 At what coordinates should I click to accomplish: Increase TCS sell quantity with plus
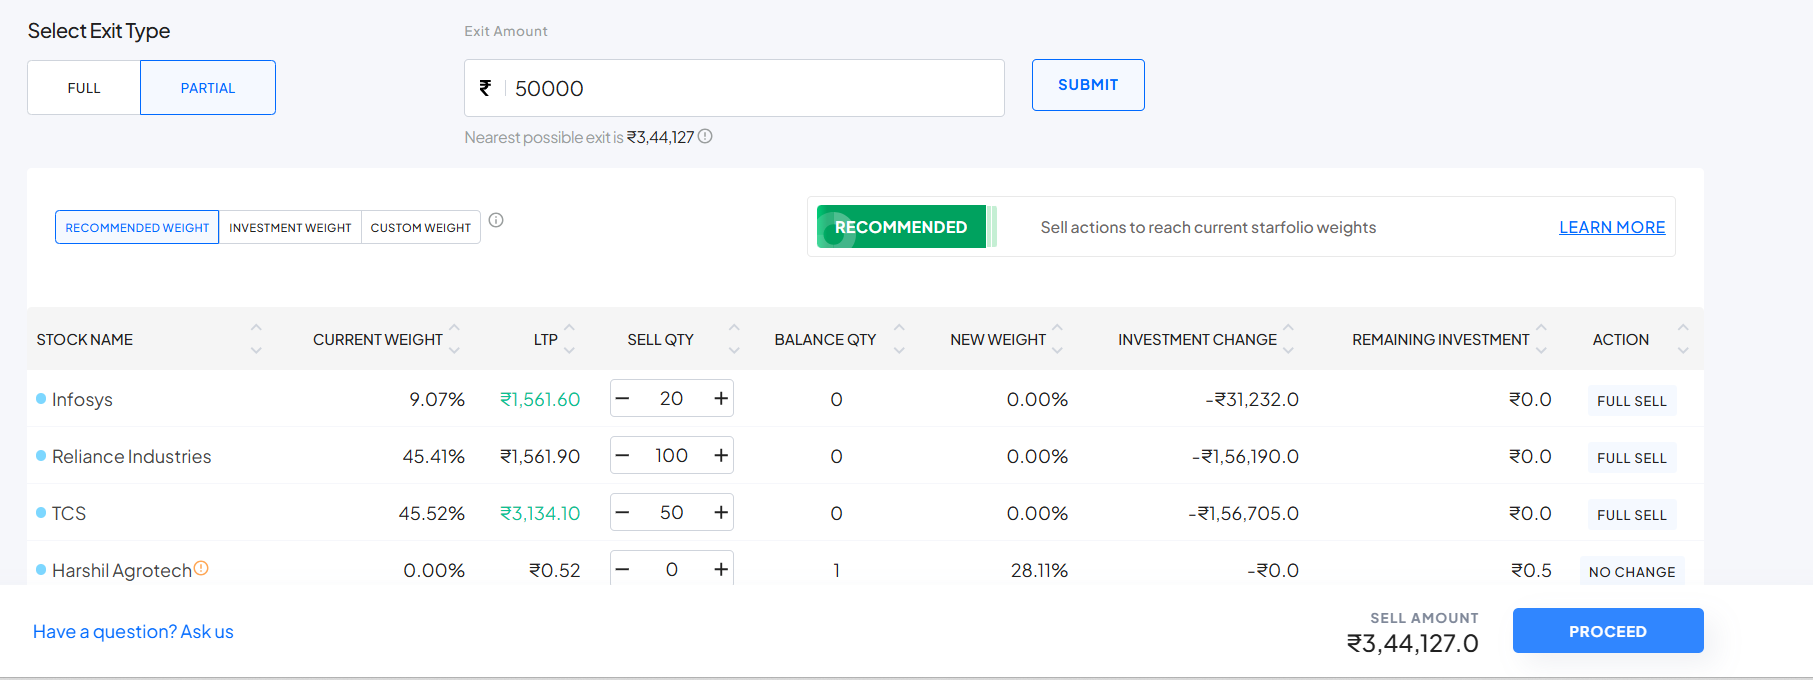[x=720, y=513]
